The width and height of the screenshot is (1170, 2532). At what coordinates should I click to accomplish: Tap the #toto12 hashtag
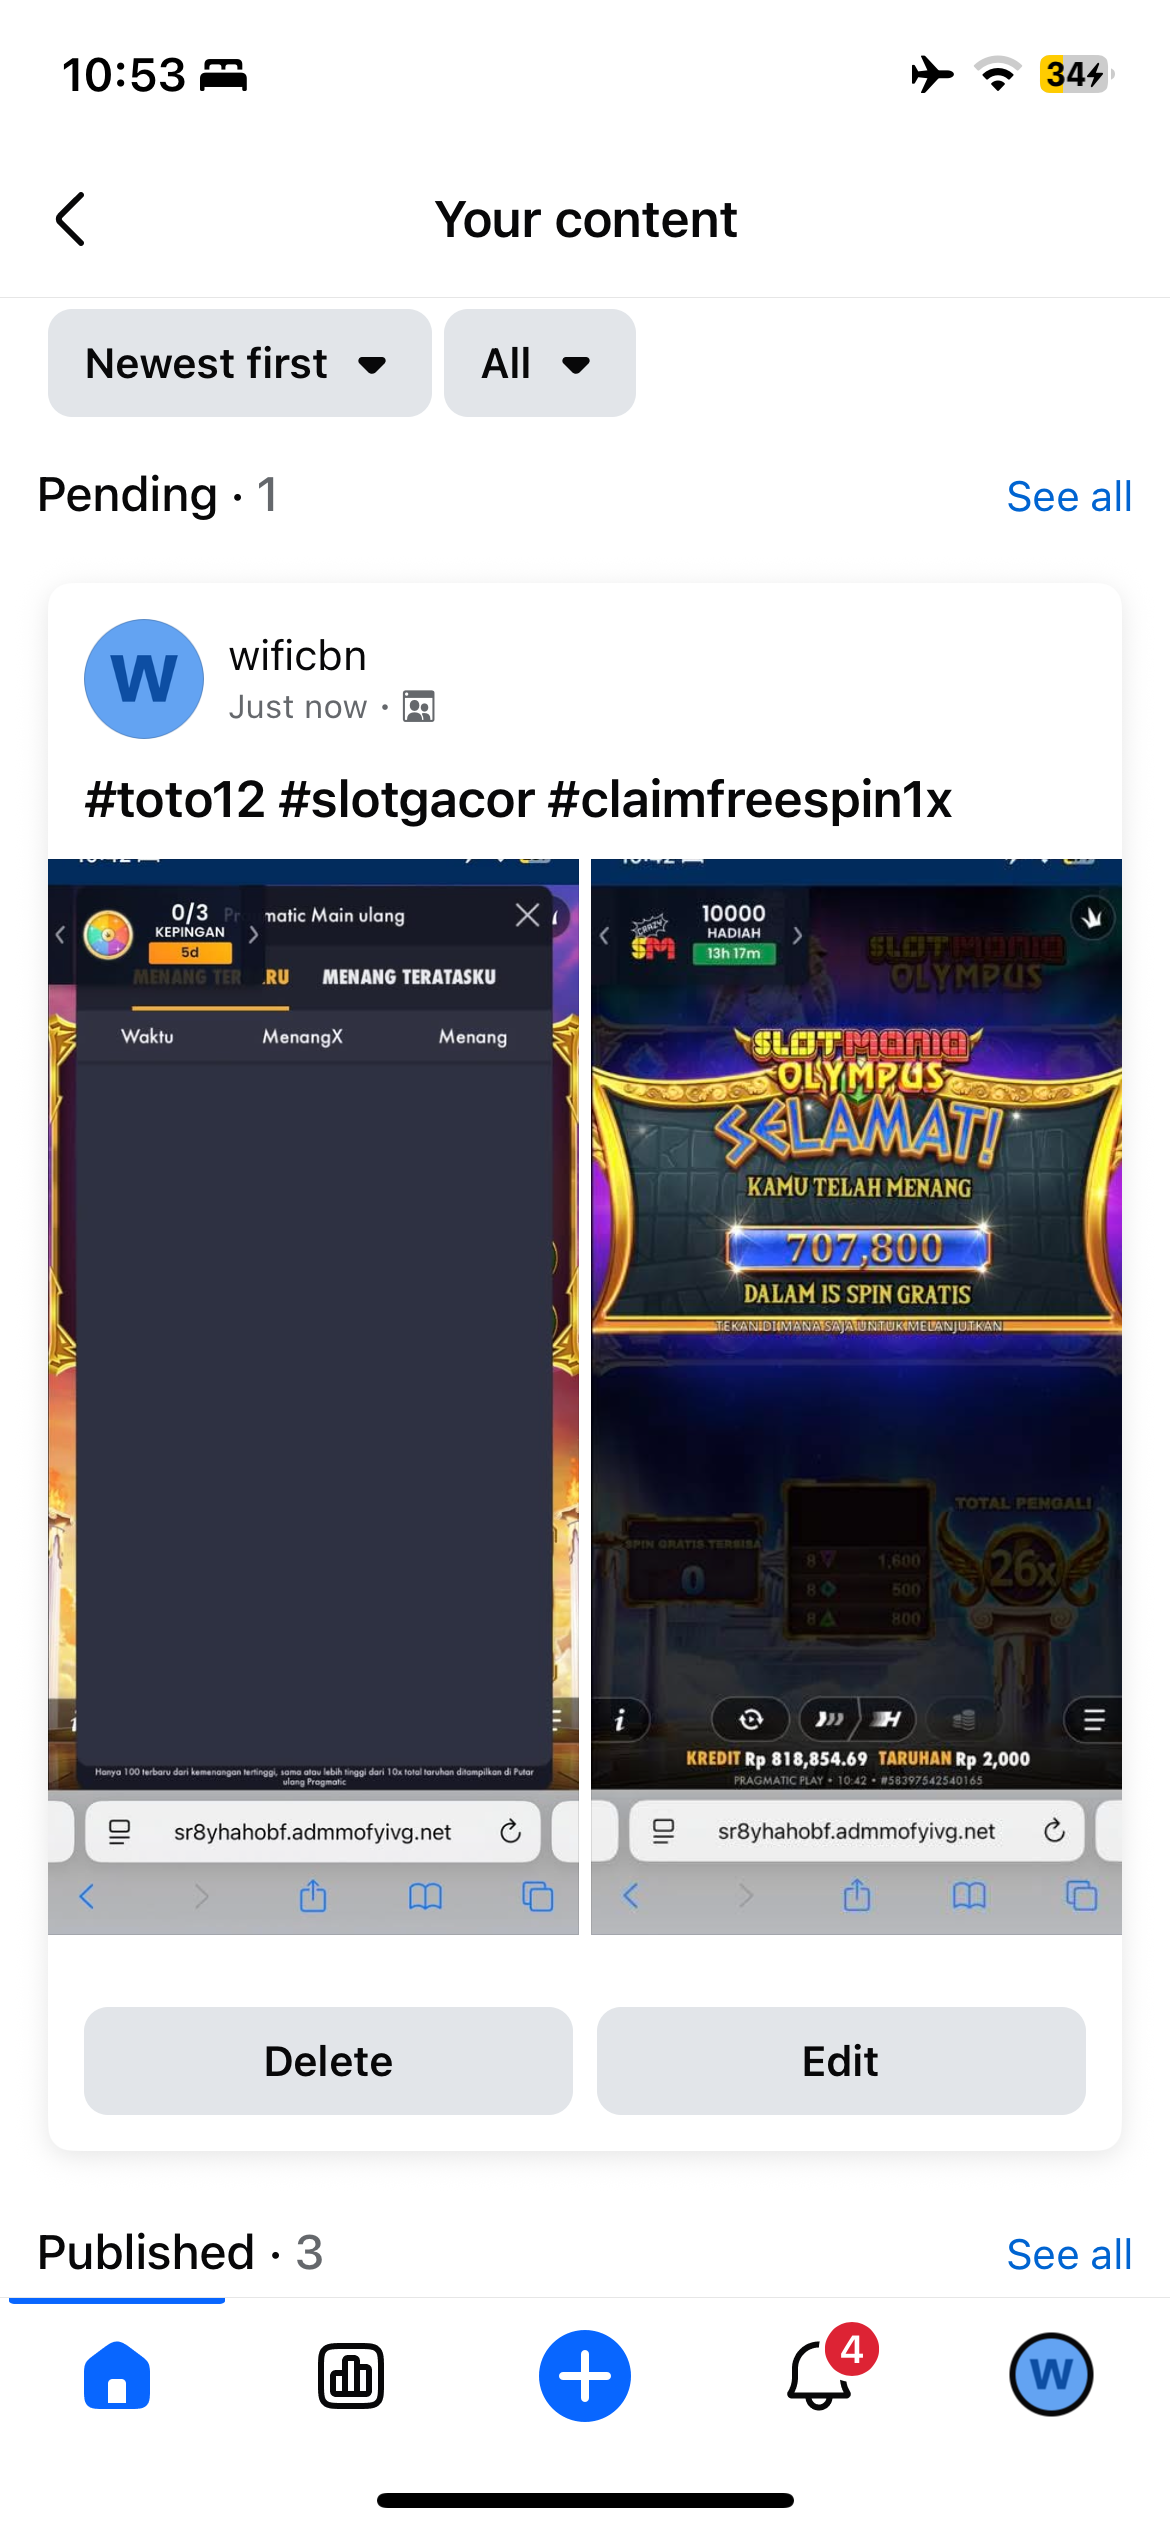(175, 800)
